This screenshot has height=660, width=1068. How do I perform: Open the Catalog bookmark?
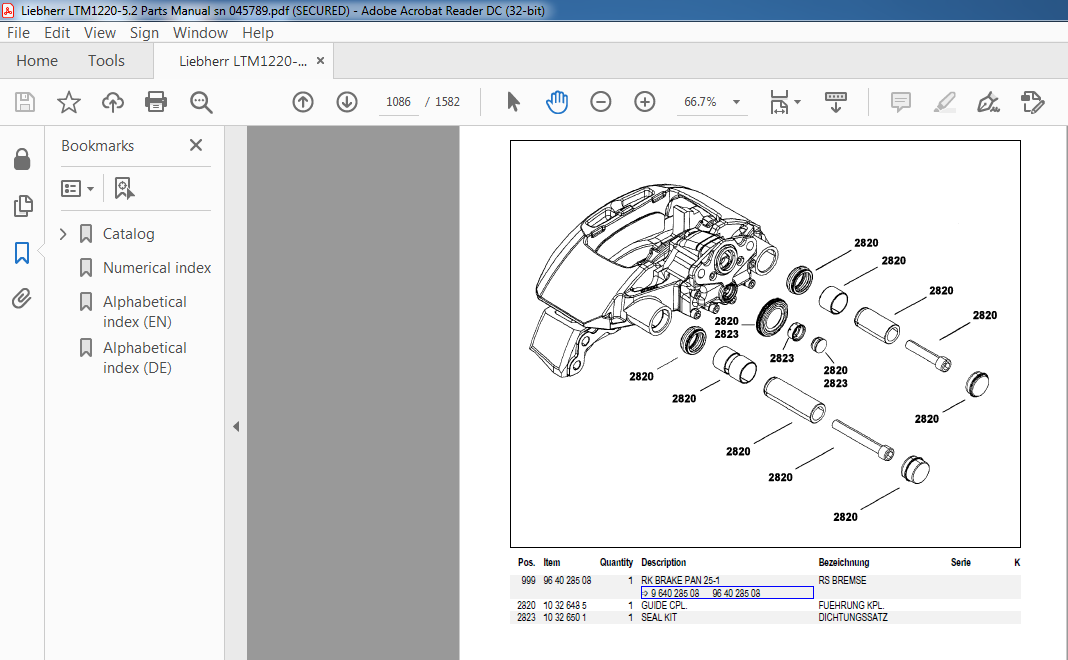(x=129, y=234)
